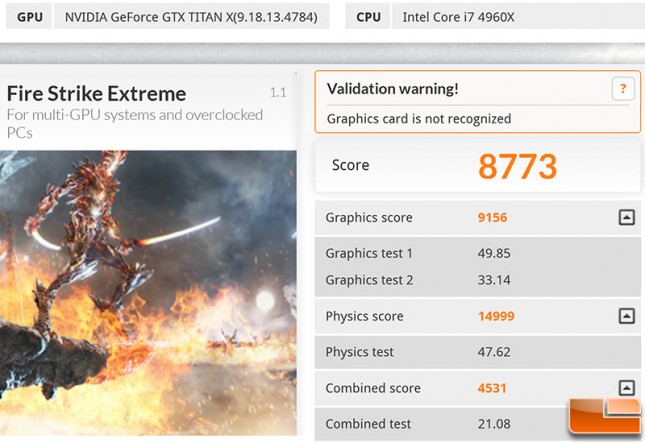
Task: Select the 'Combined test' label
Action: point(368,424)
